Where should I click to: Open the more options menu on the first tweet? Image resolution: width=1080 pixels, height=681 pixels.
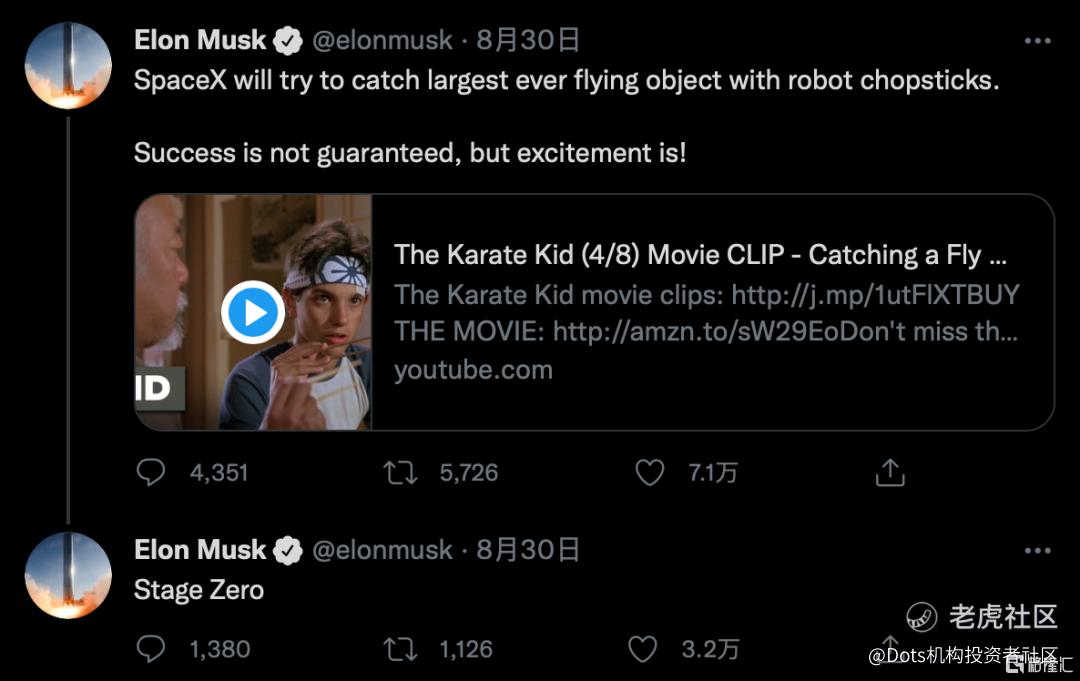(1038, 42)
